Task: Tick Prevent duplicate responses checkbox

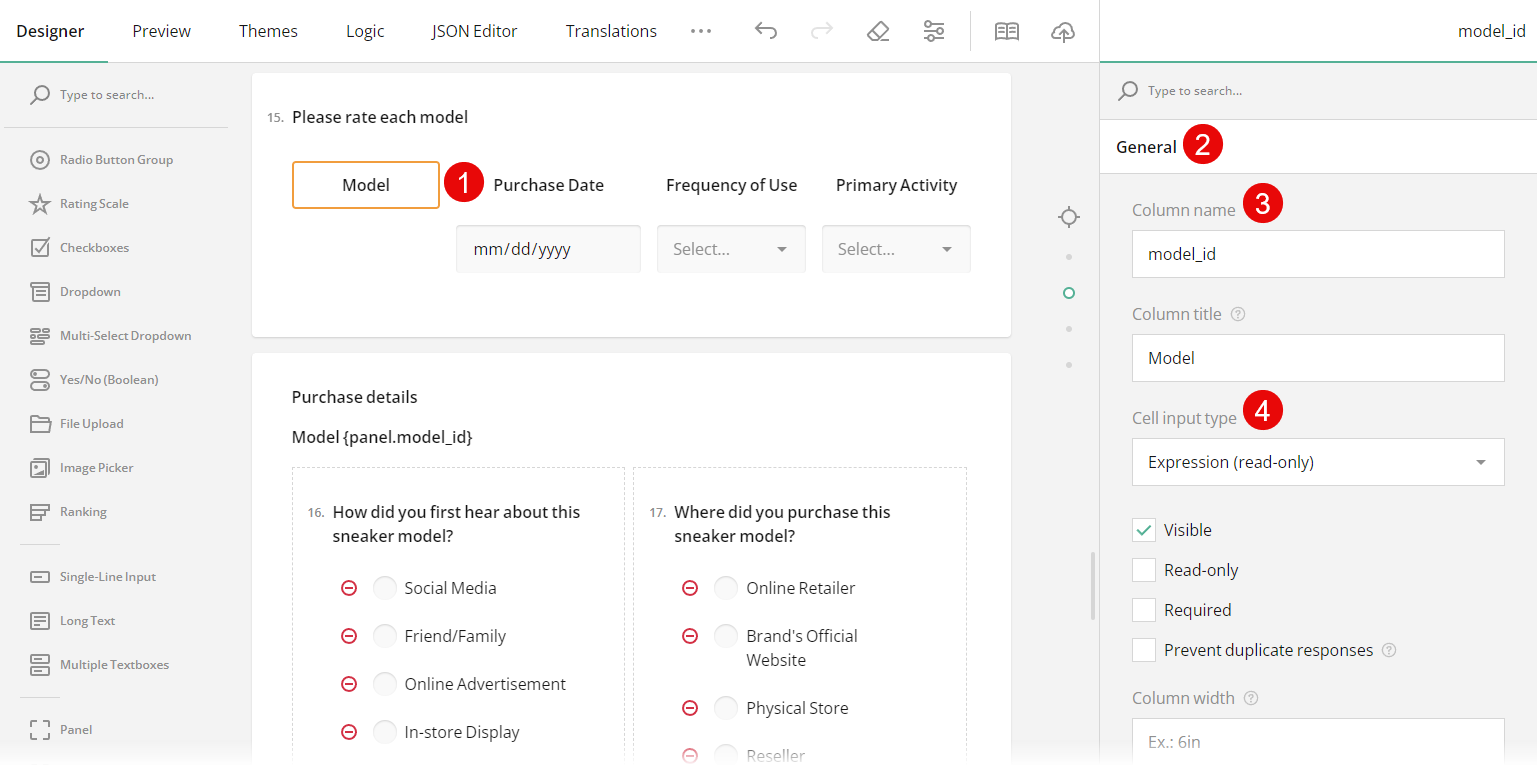Action: pos(1144,650)
